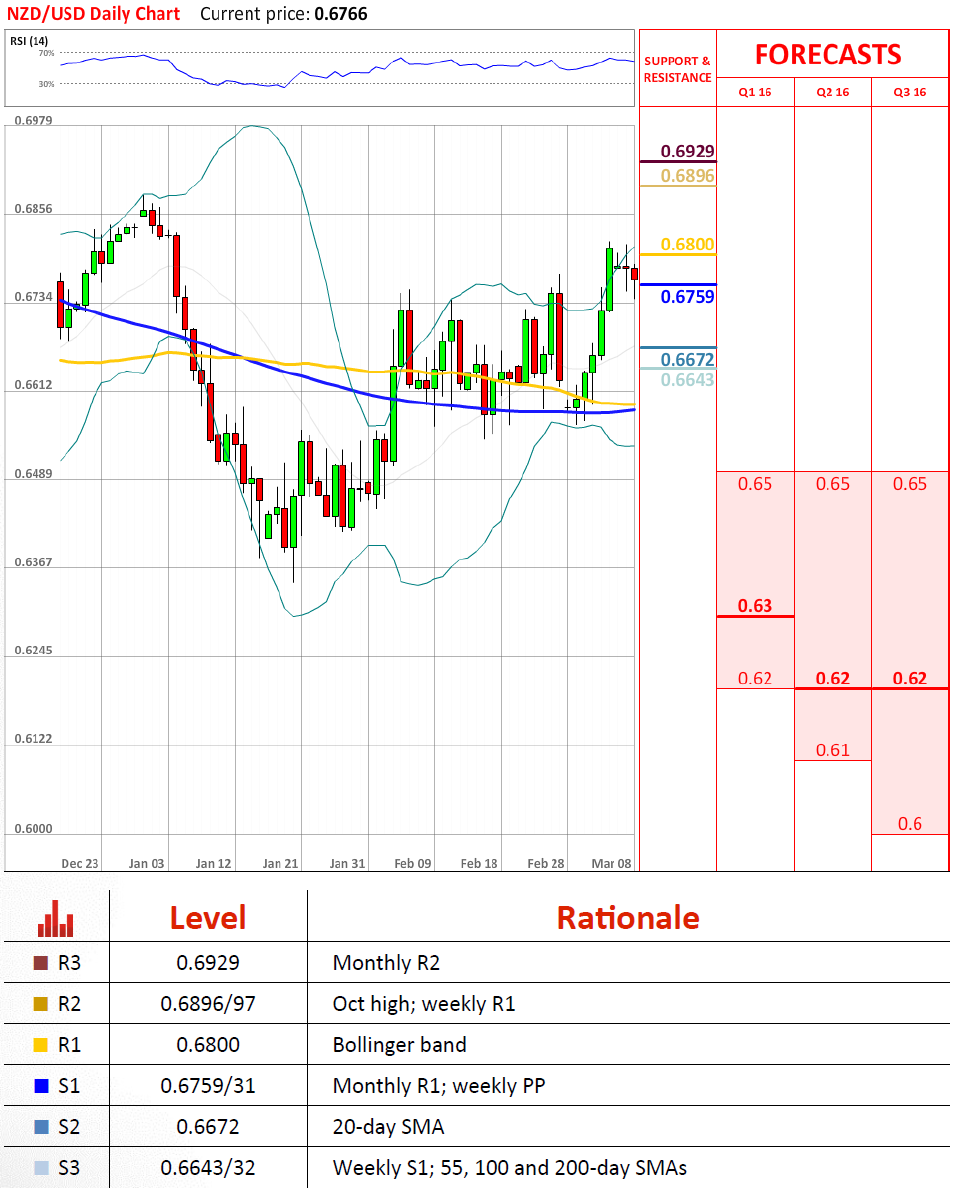
Task: Click the RSI (14) indicator label
Action: pyautogui.click(x=29, y=41)
